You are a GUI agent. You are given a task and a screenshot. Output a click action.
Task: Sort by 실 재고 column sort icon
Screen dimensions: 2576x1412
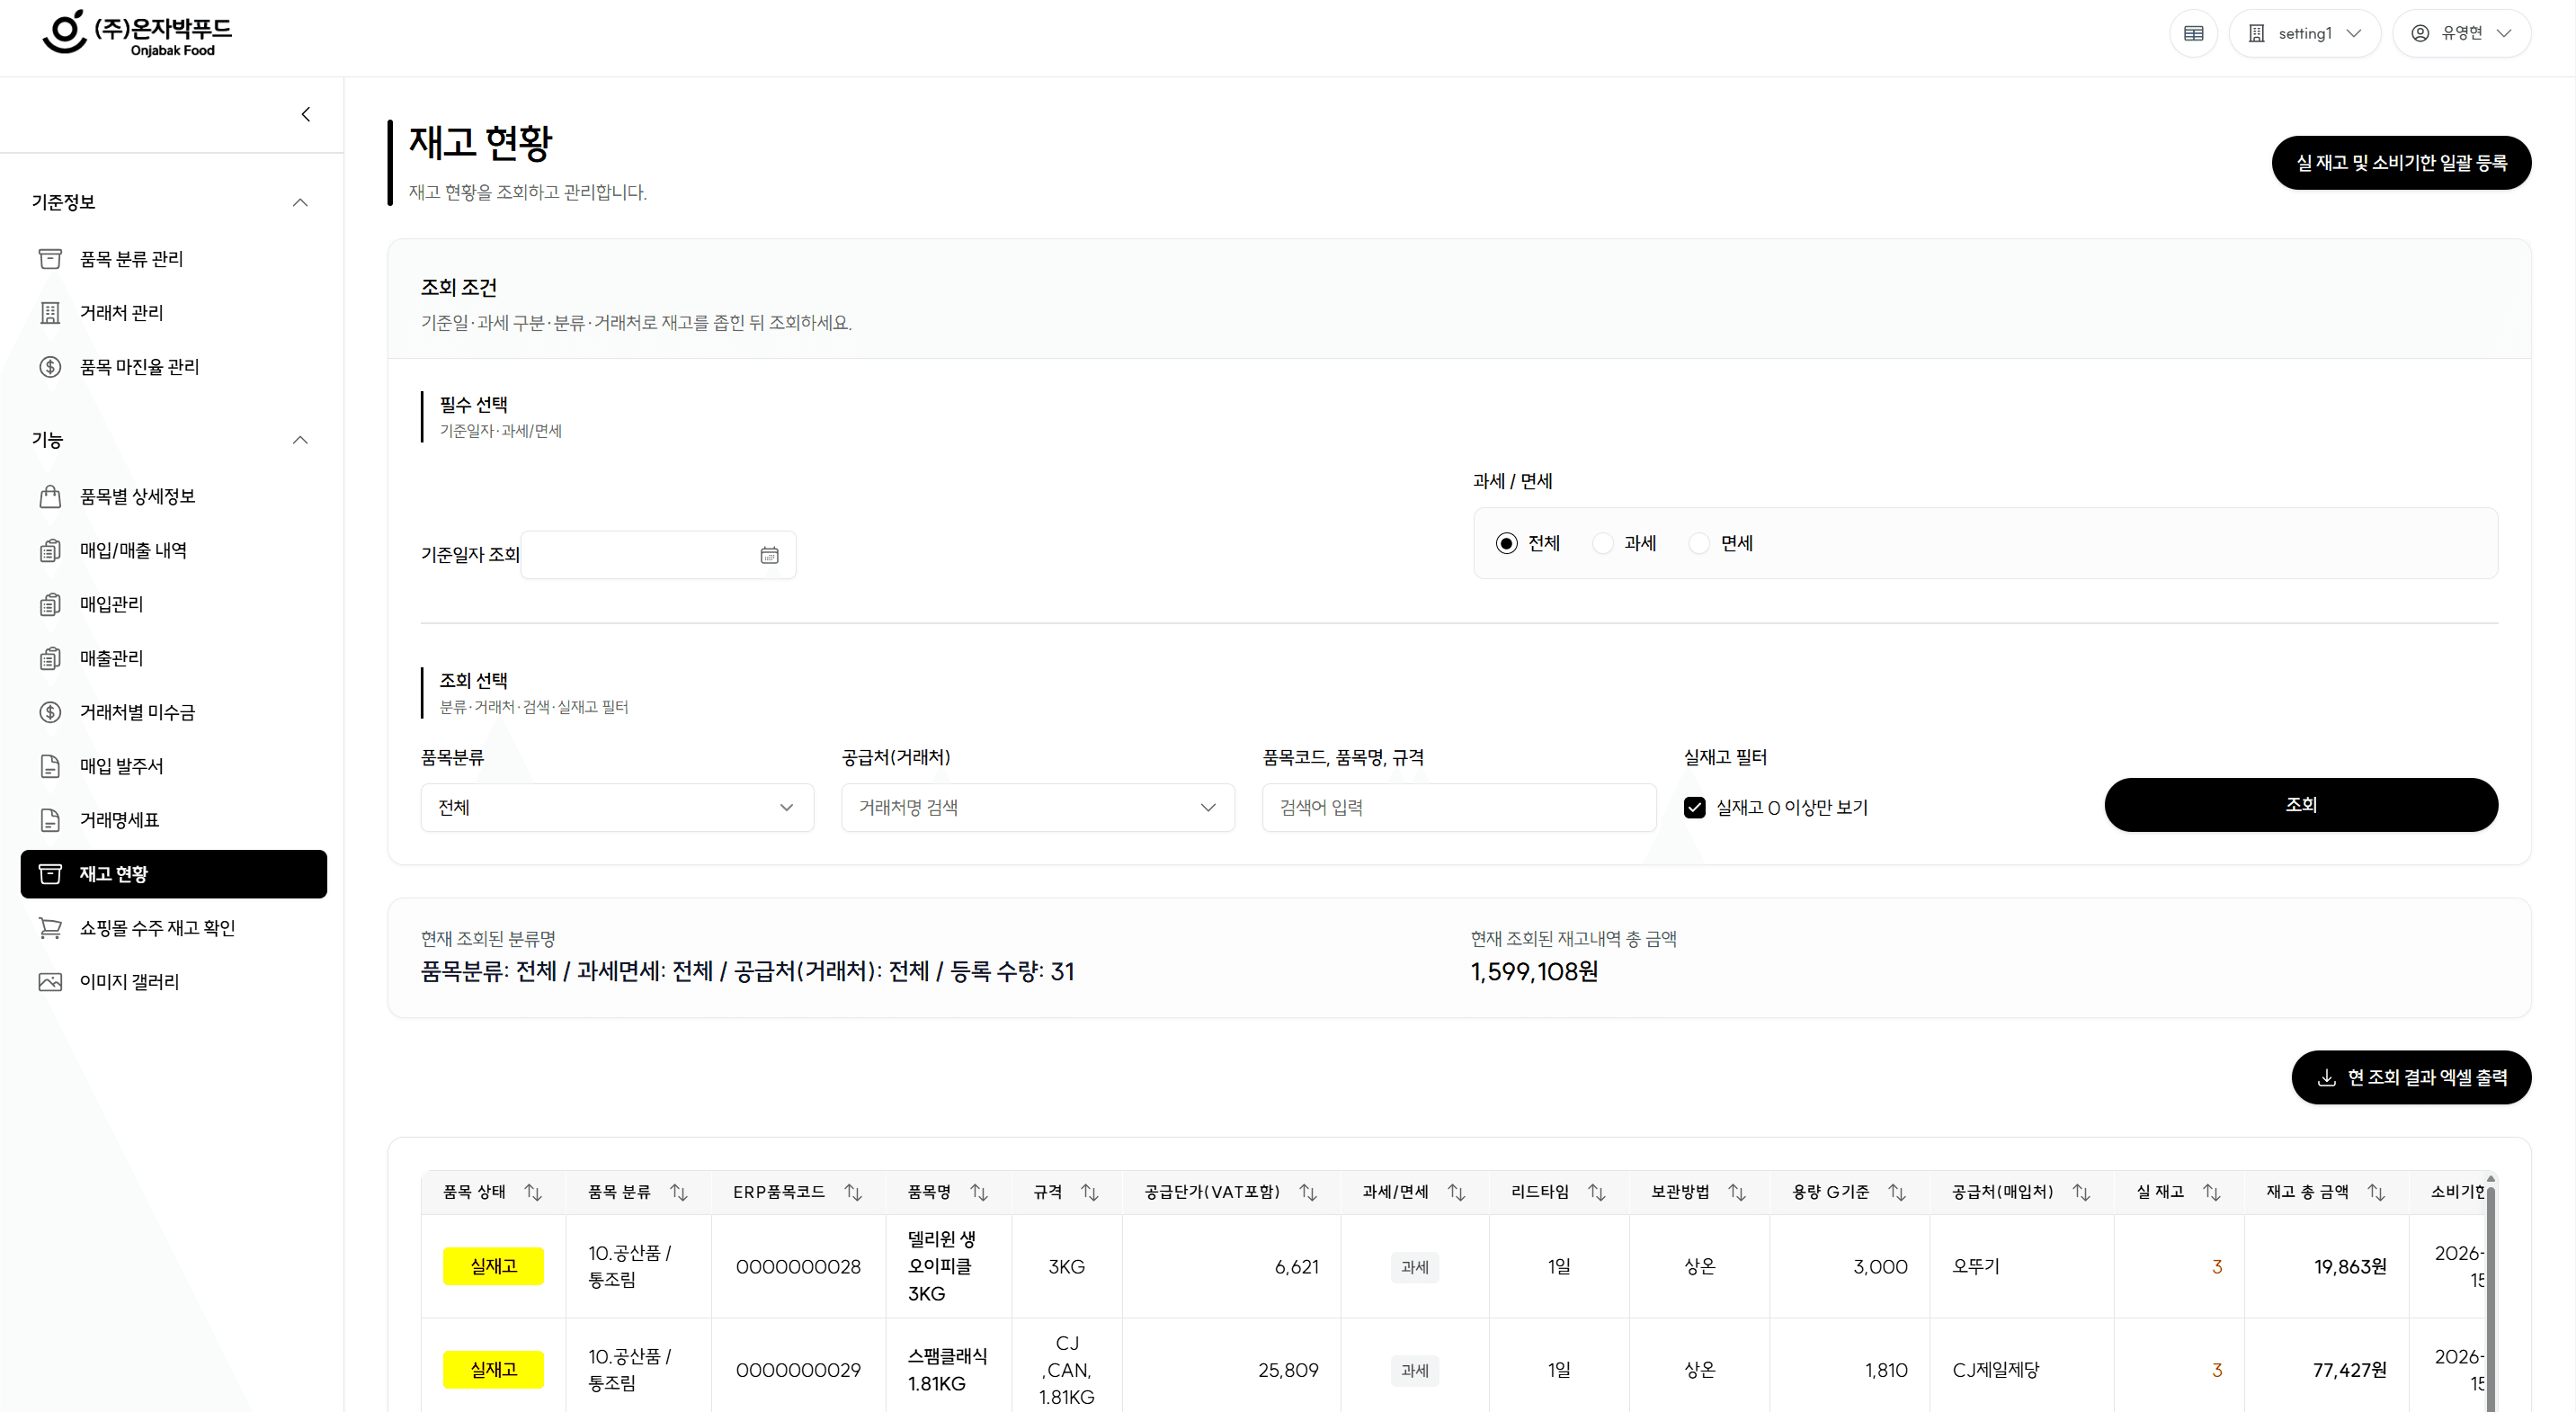2212,1192
